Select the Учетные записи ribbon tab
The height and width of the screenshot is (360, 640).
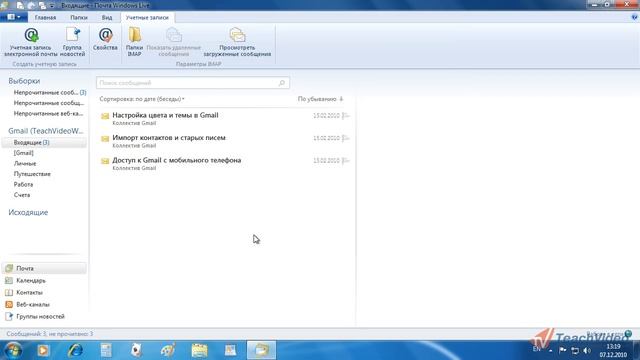pyautogui.click(x=147, y=18)
